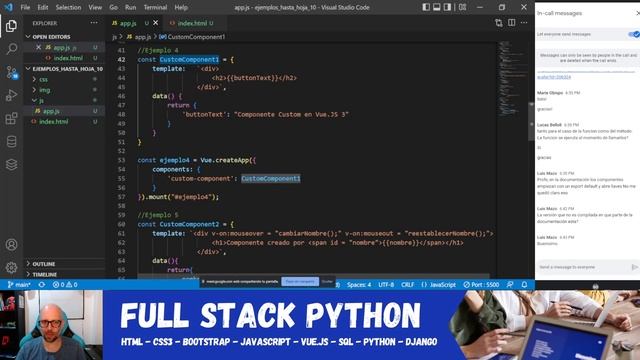Screen dimensions: 640x360
Task: Select app.js under the js folder
Action: (x=51, y=111)
